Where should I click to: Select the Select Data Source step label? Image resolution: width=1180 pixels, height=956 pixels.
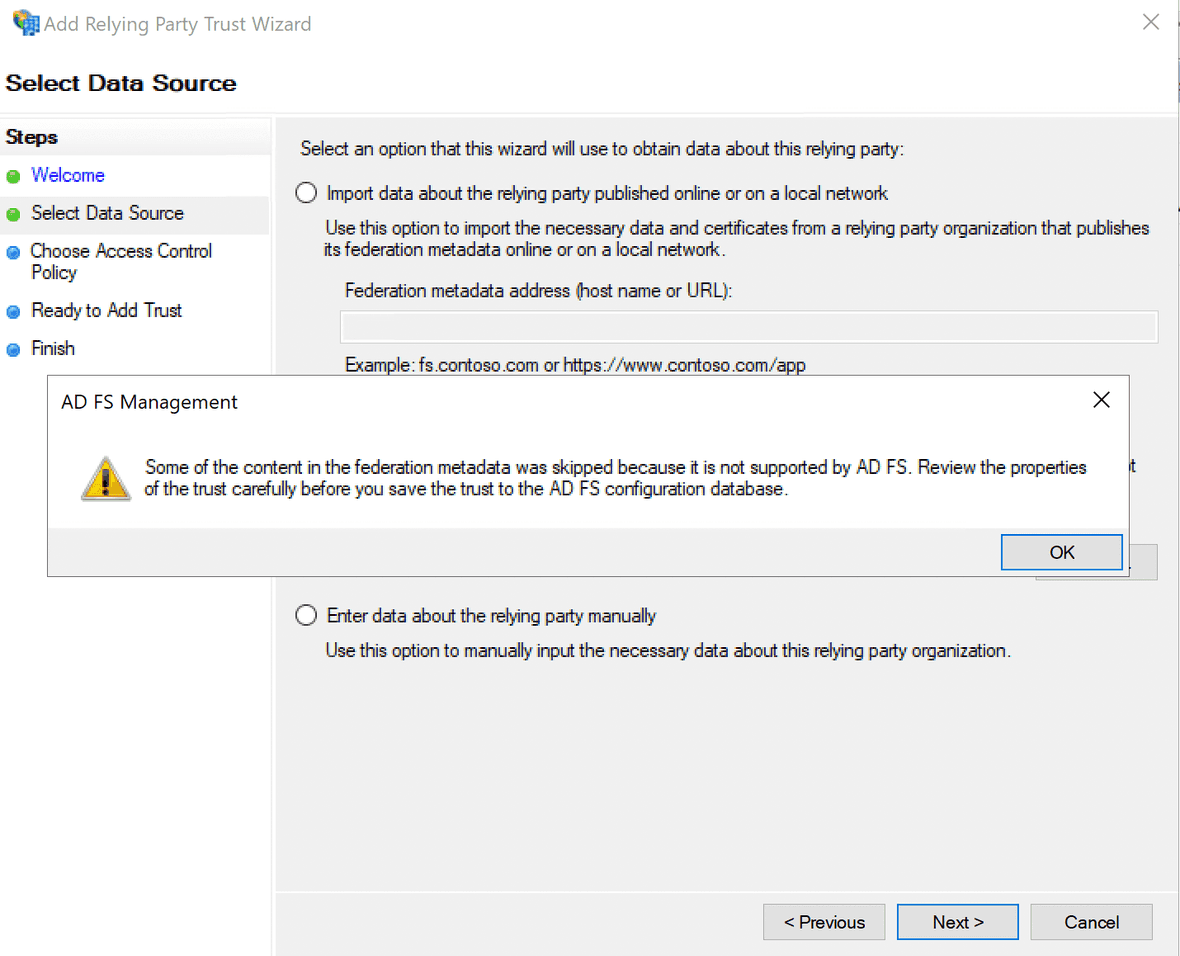(107, 213)
